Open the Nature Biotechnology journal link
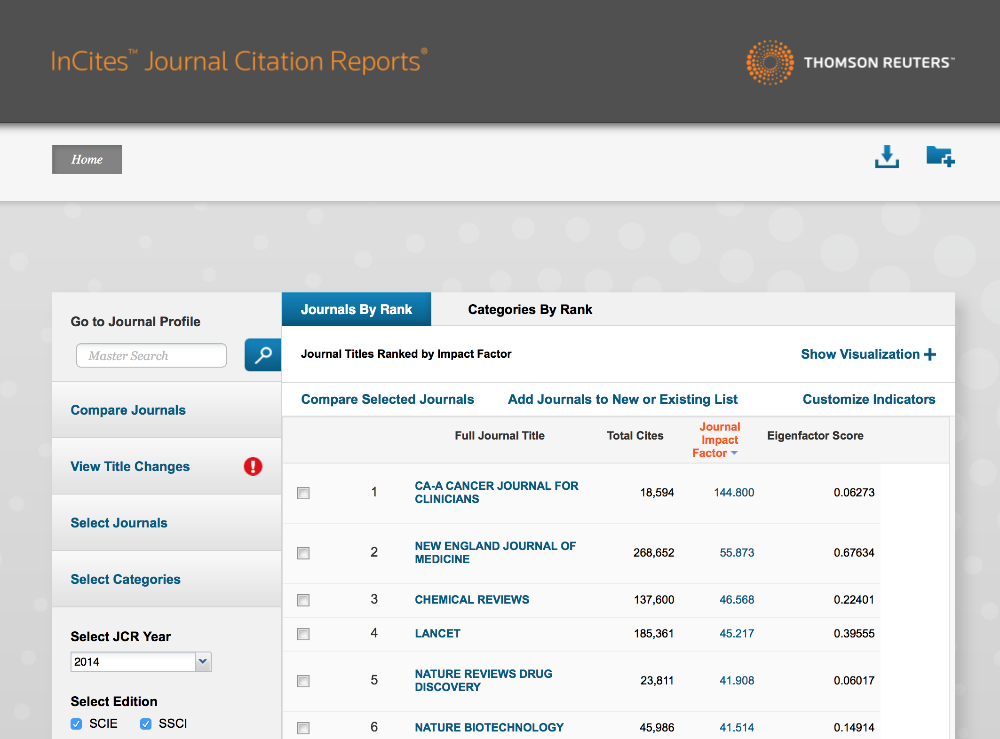The width and height of the screenshot is (1000, 739). 489,728
